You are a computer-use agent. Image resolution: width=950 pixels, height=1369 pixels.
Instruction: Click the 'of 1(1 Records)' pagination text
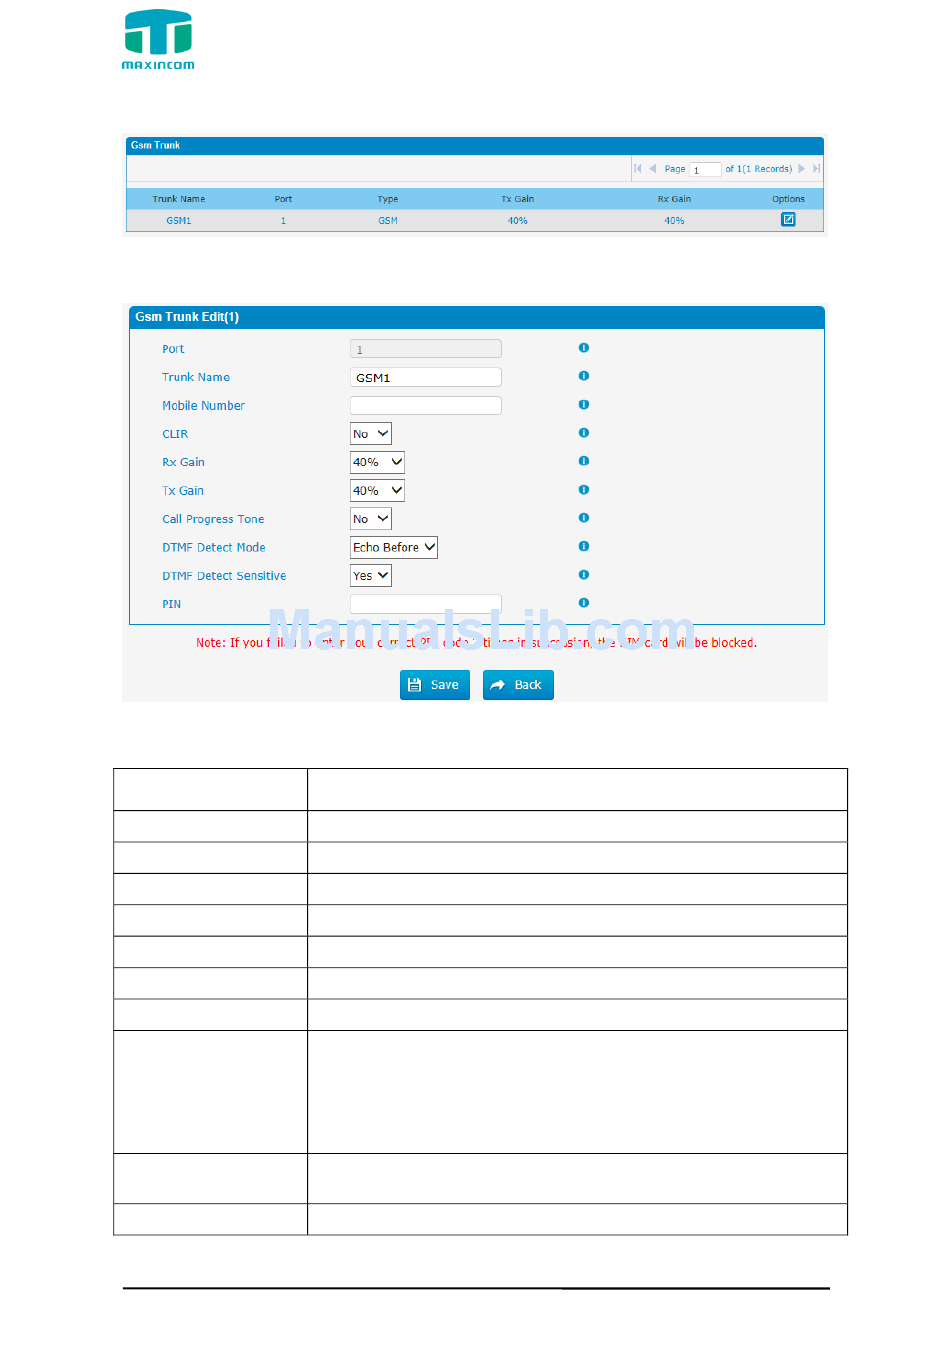click(x=759, y=169)
